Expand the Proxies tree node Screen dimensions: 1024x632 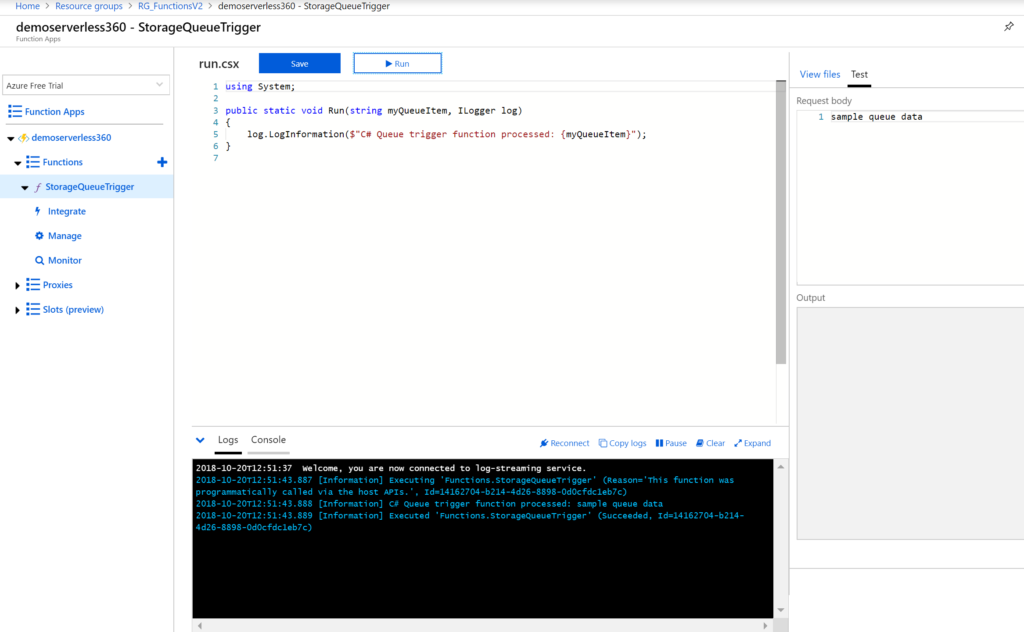coord(18,286)
